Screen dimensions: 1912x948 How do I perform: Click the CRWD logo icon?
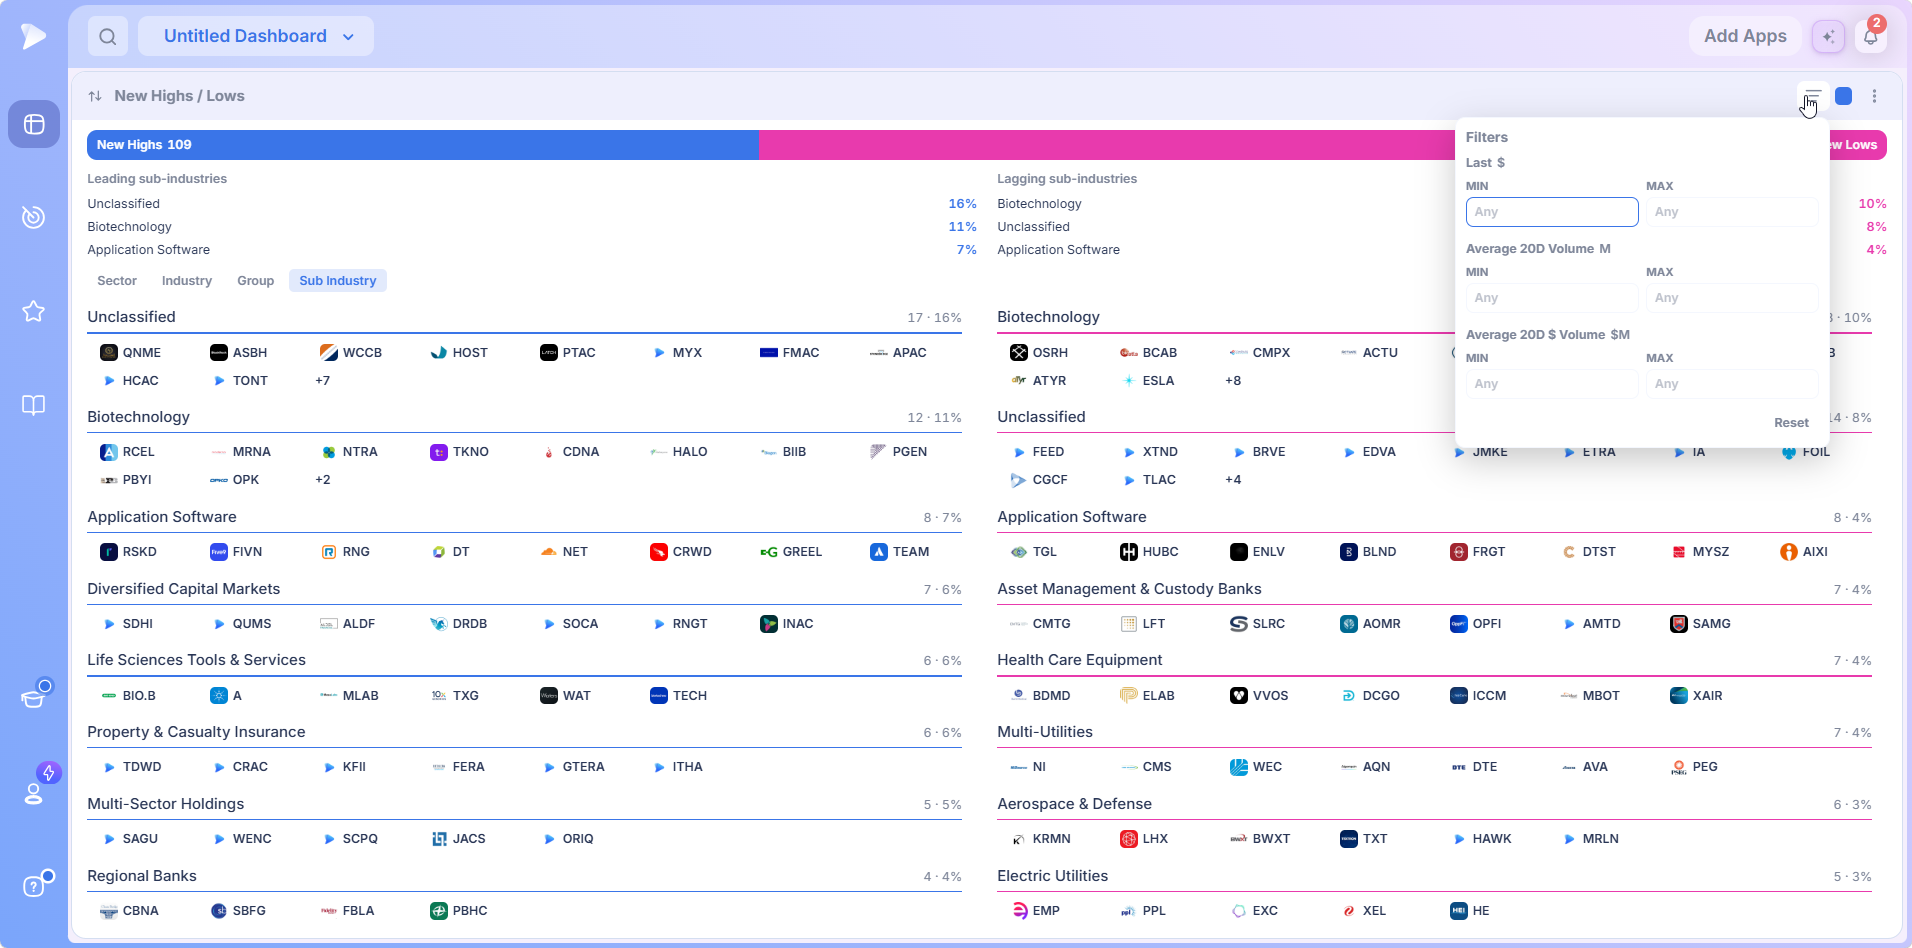pyautogui.click(x=659, y=552)
